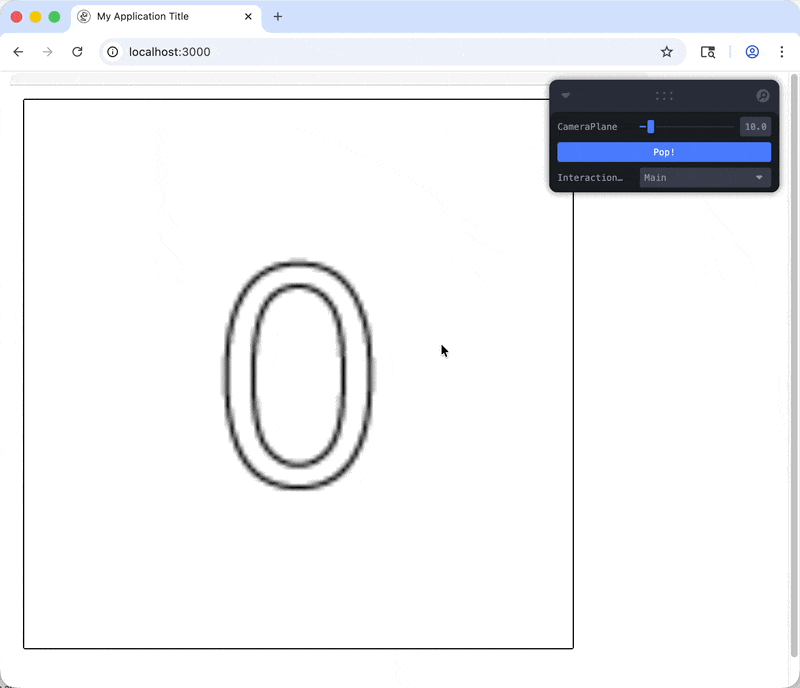Click inside the localhost:3000 address bar
Viewport: 800px width, 688px height.
[x=300, y=52]
